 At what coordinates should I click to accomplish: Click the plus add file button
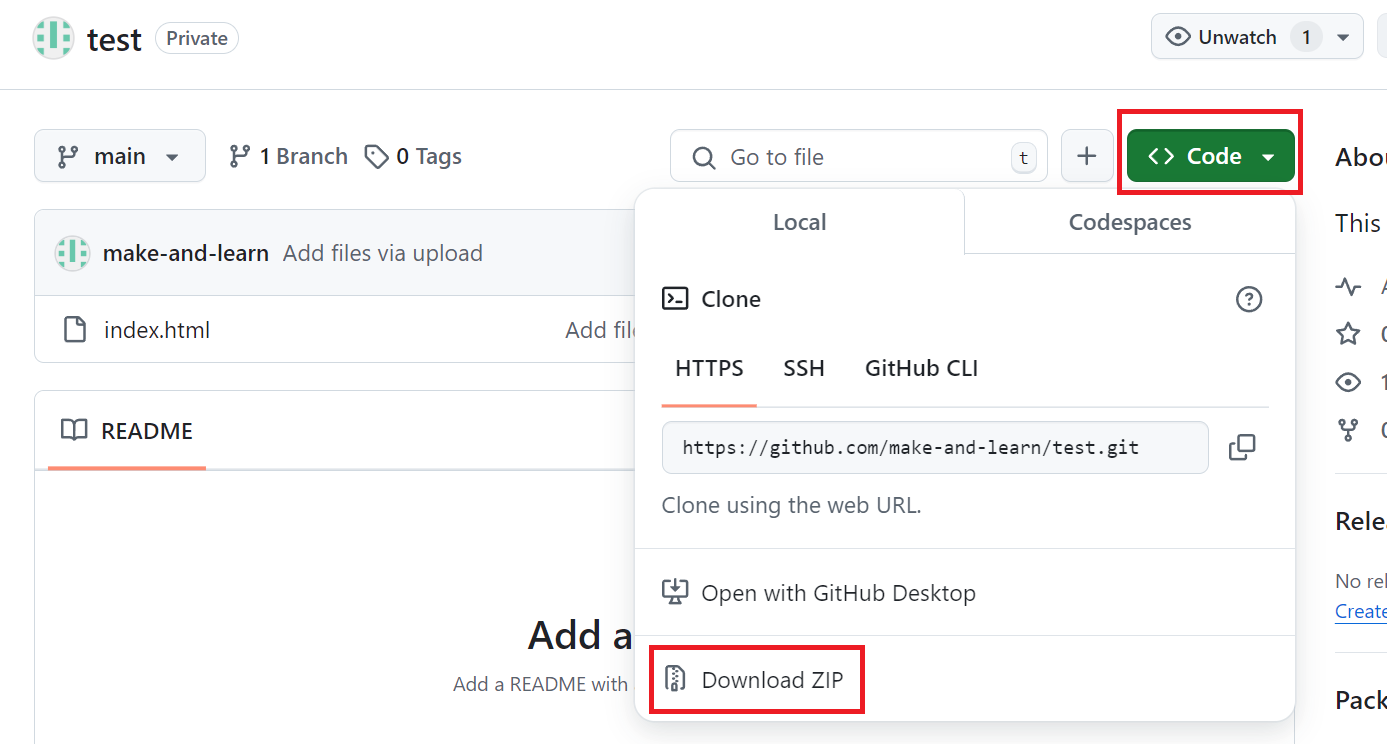coord(1087,156)
